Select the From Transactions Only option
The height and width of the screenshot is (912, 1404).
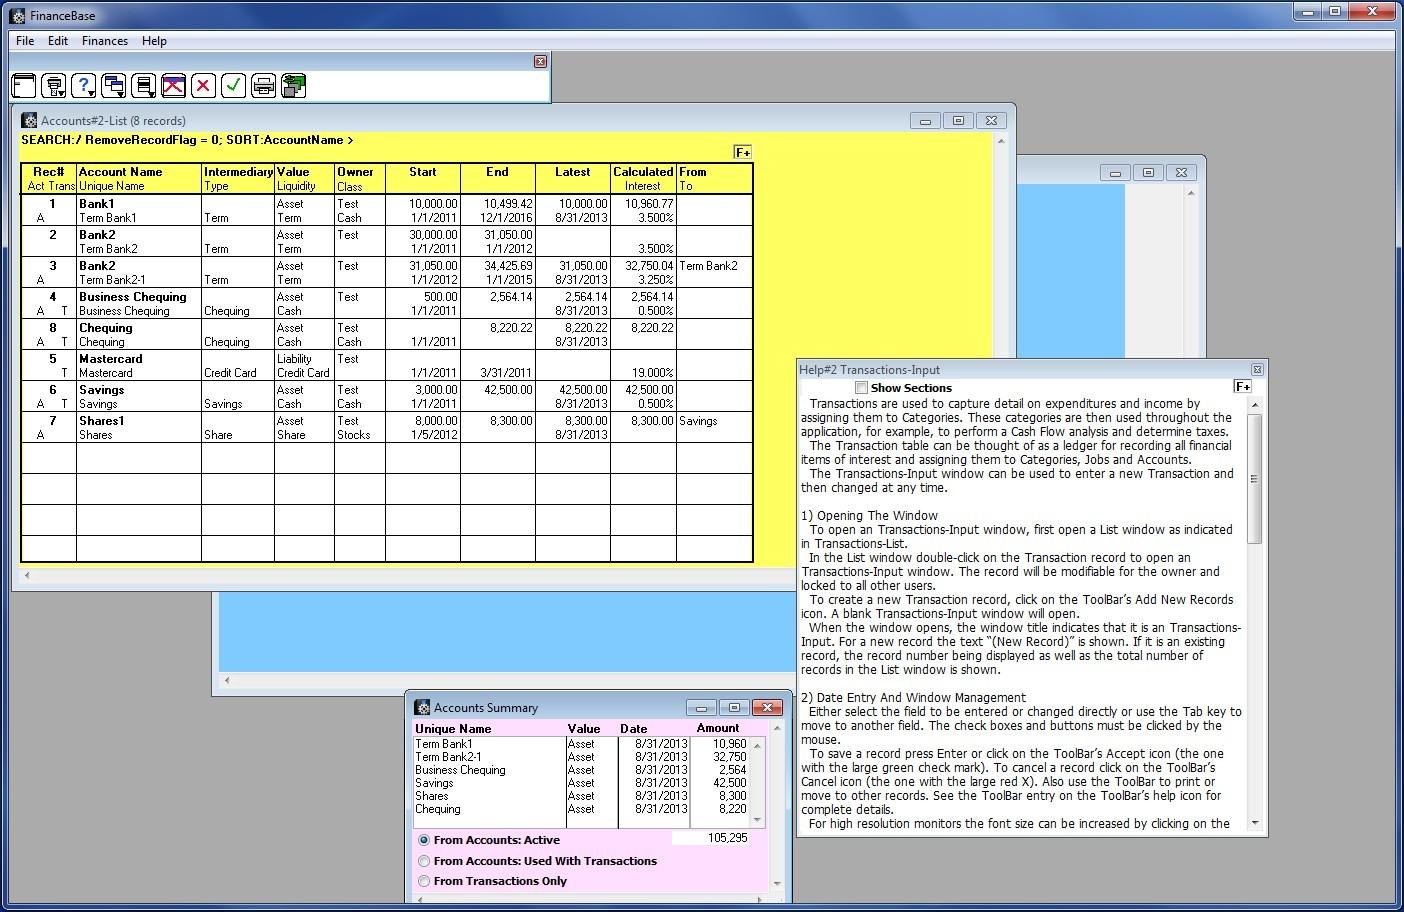point(424,881)
